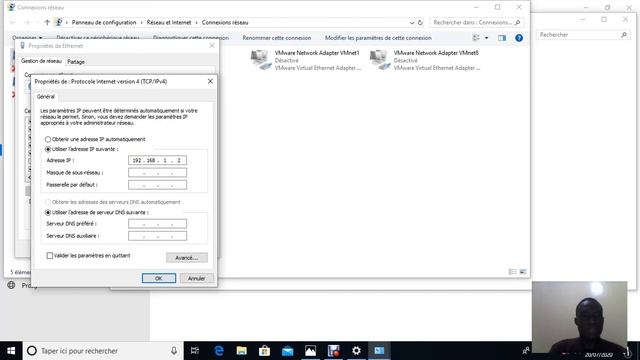Image resolution: width=640 pixels, height=360 pixels.
Task: Click the microphone icon in taskbar search
Action: click(x=174, y=351)
